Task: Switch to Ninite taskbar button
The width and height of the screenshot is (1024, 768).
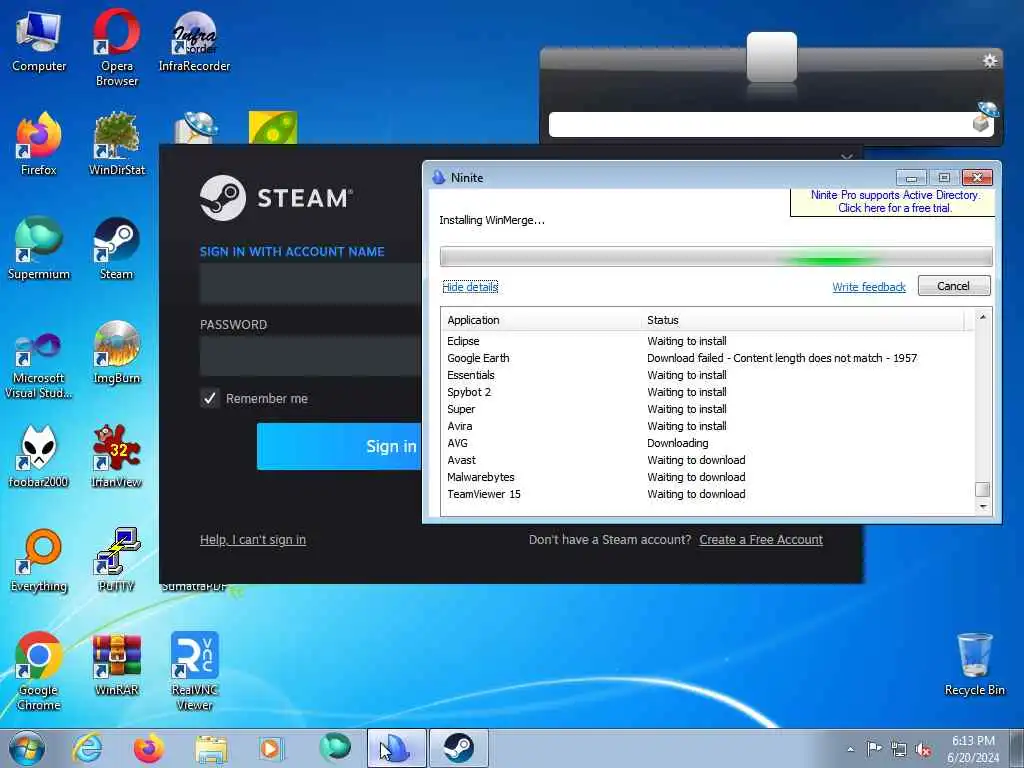Action: pos(396,748)
